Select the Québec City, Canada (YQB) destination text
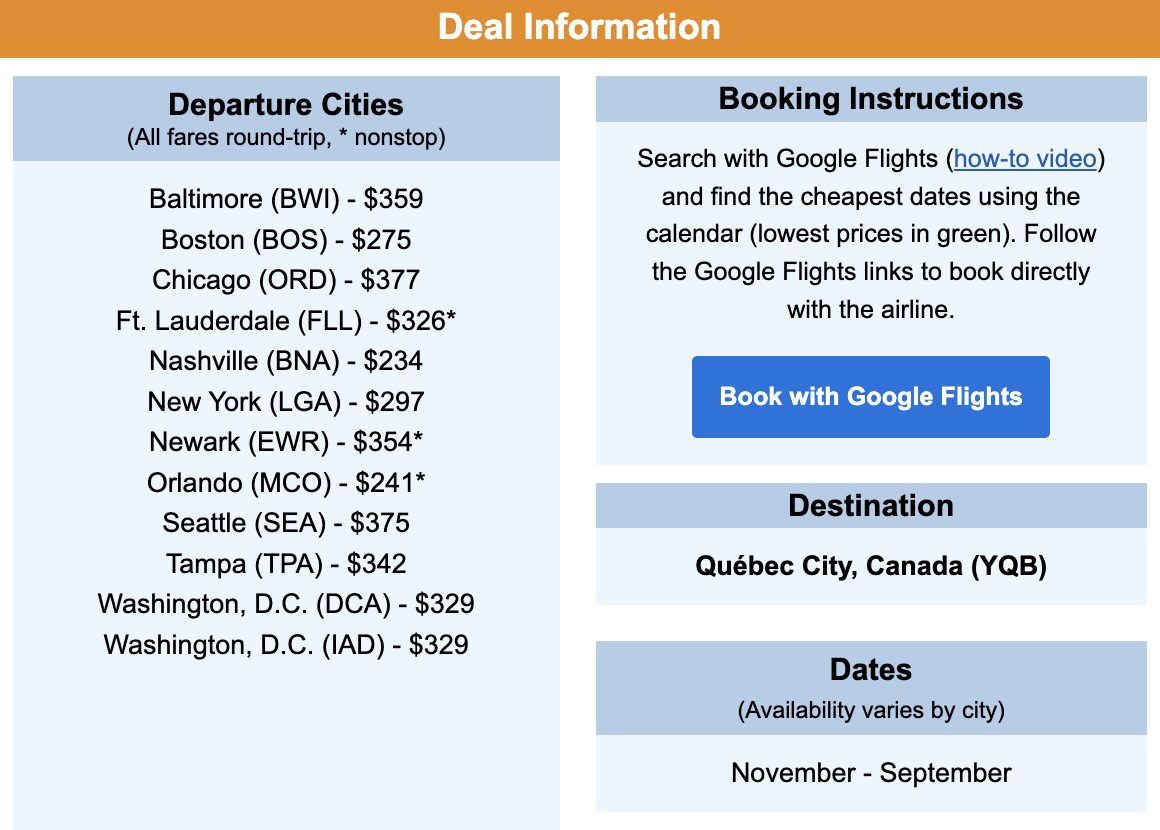Image resolution: width=1160 pixels, height=830 pixels. (871, 566)
